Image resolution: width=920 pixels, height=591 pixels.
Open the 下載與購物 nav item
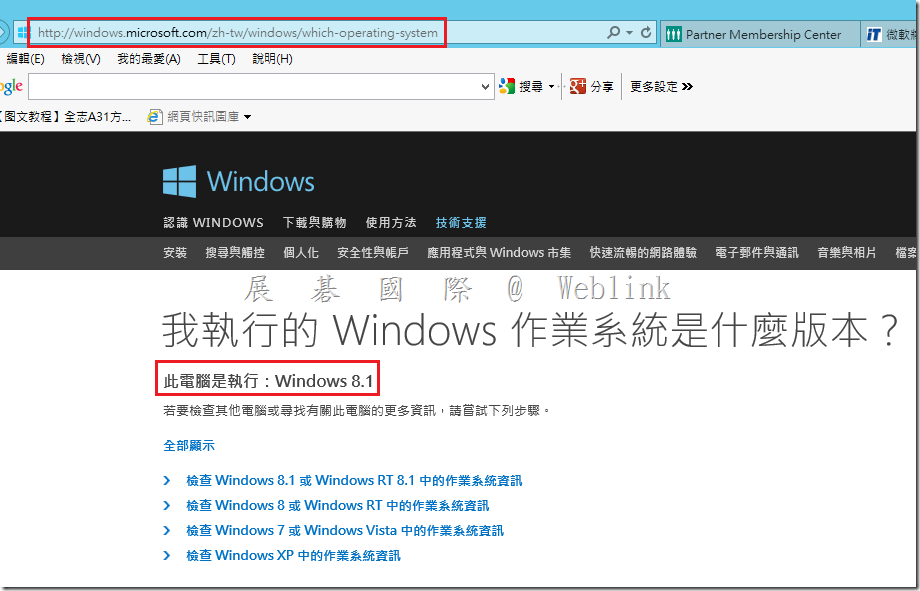(314, 223)
